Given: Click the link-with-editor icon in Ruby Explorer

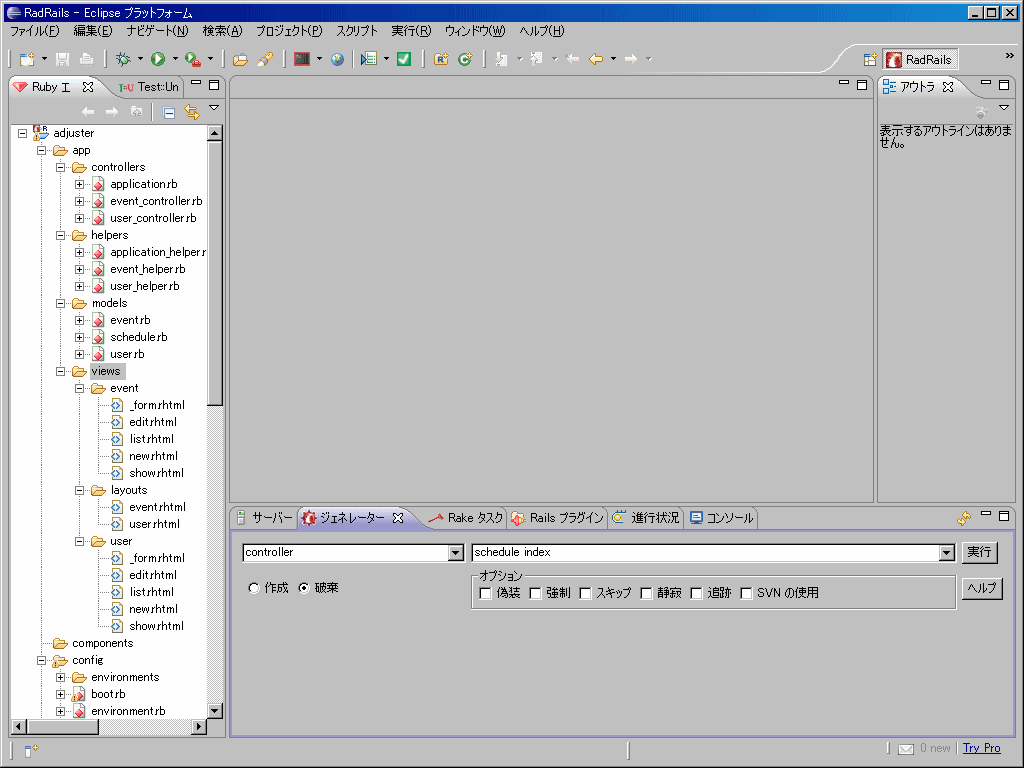Looking at the screenshot, I should (x=192, y=112).
